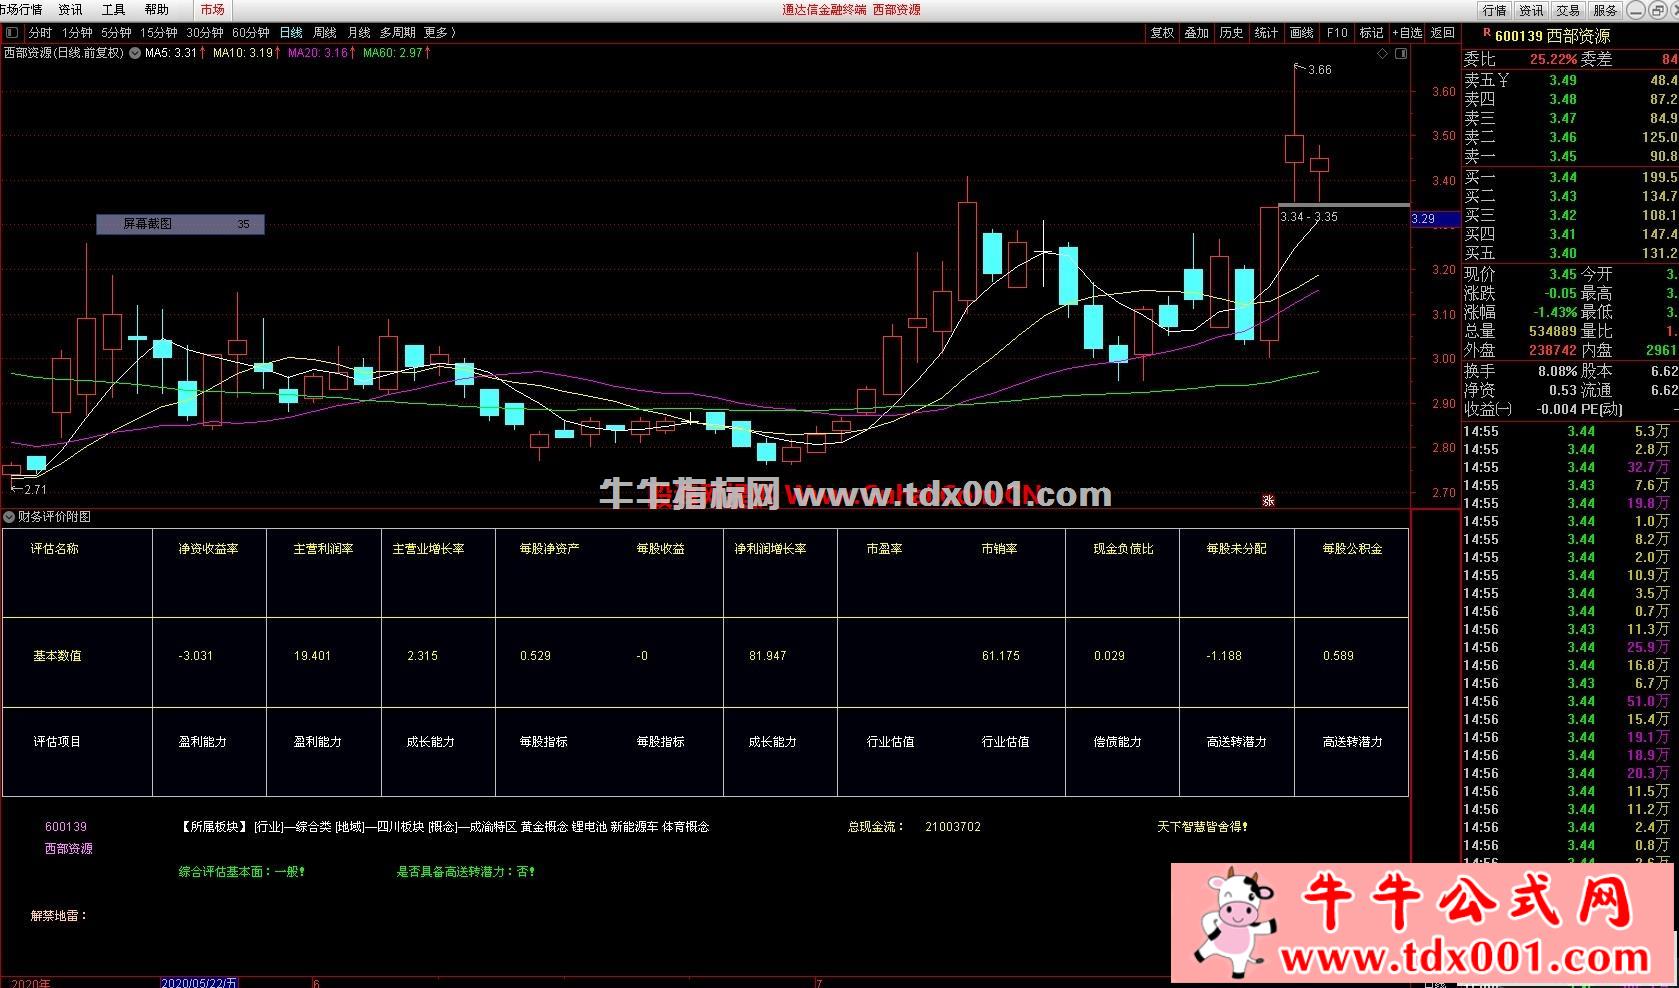The image size is (1679, 988).
Task: Click the top-right 行情 button
Action: (x=1495, y=10)
